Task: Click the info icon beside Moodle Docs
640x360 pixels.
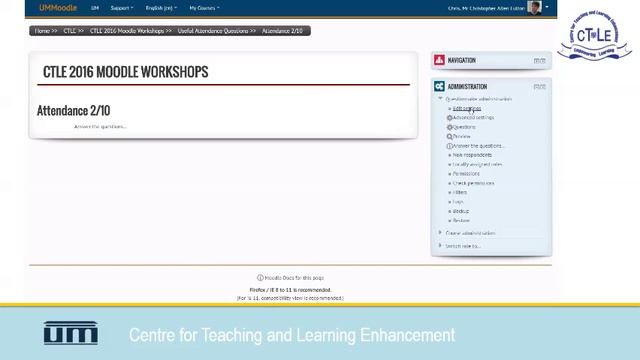Action: tap(260, 278)
